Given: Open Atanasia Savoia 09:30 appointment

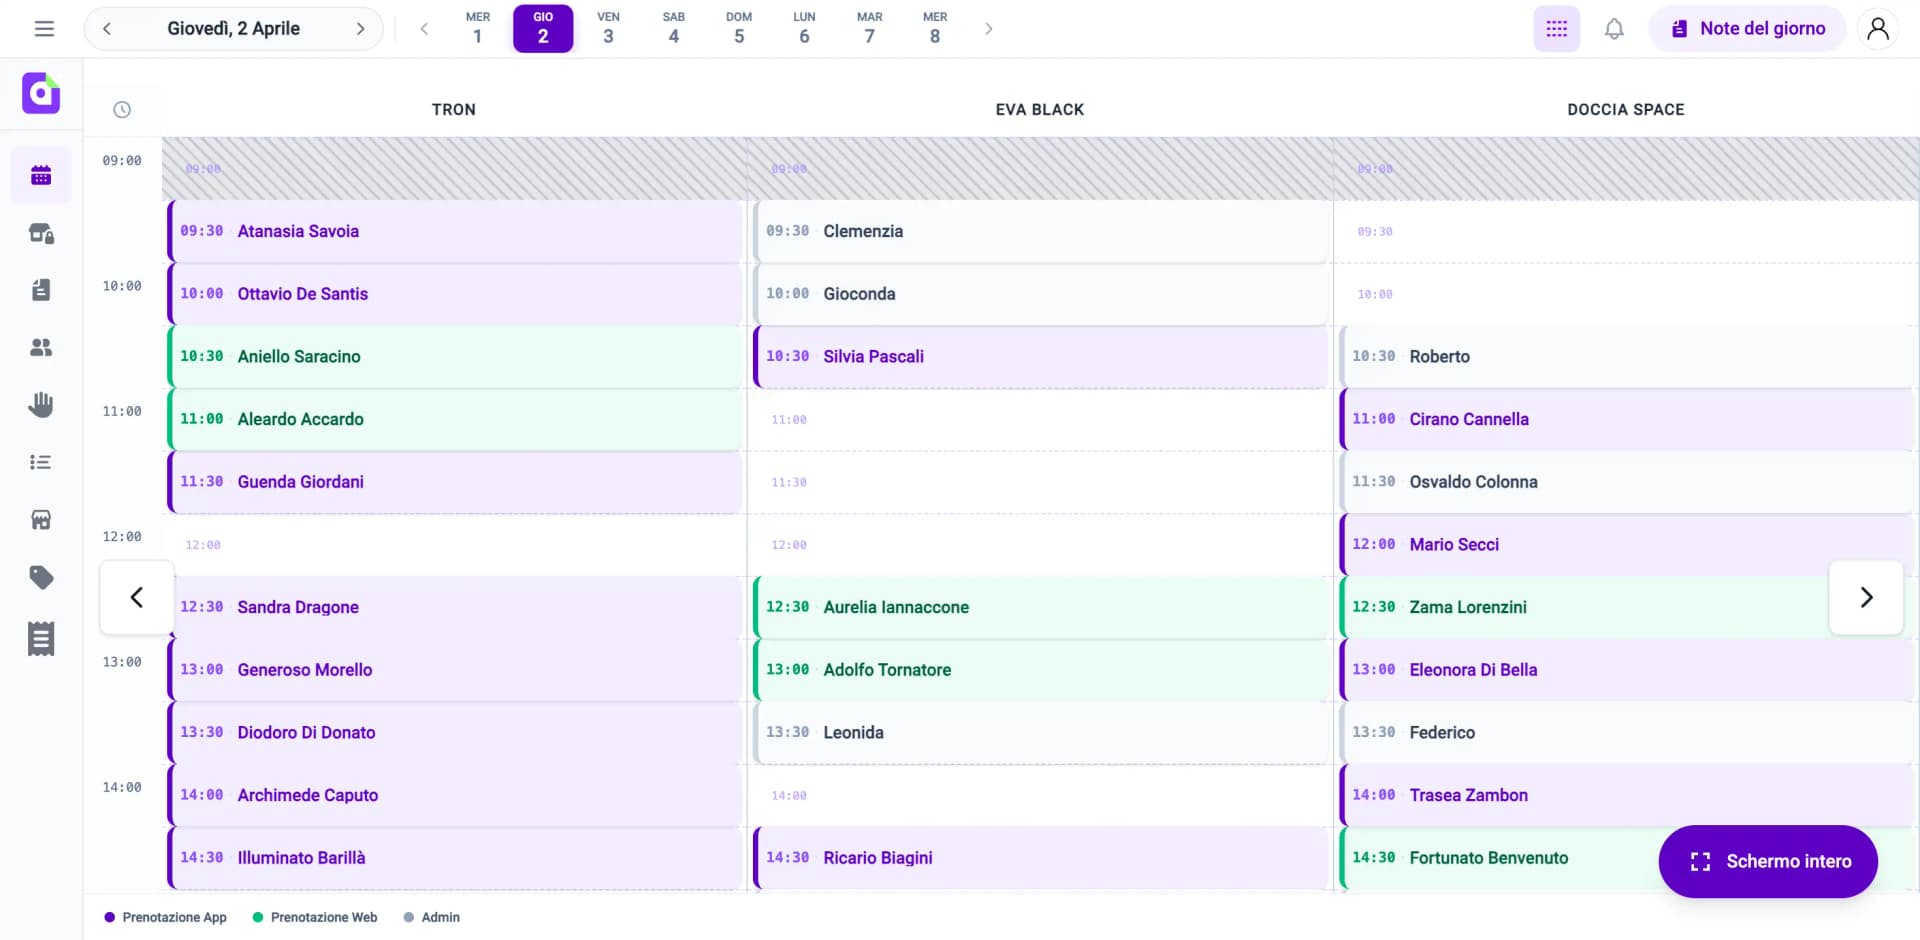Looking at the screenshot, I should click(455, 231).
